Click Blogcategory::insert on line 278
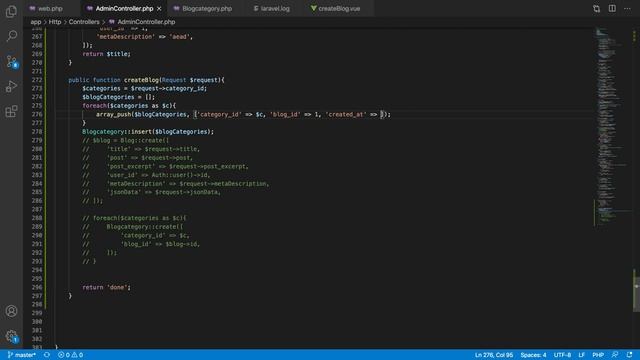 (x=148, y=131)
